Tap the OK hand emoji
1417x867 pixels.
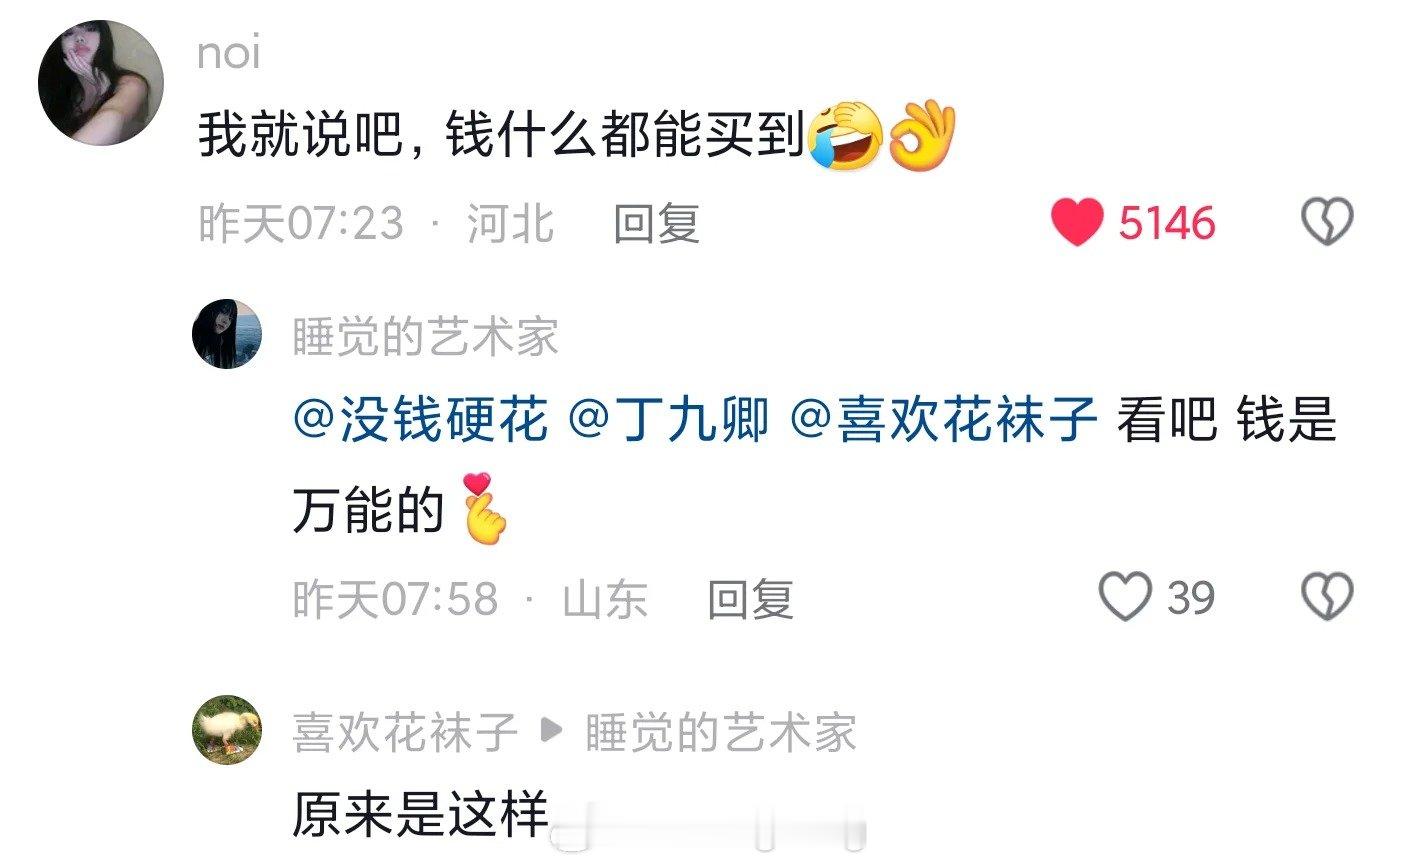pyautogui.click(x=922, y=135)
